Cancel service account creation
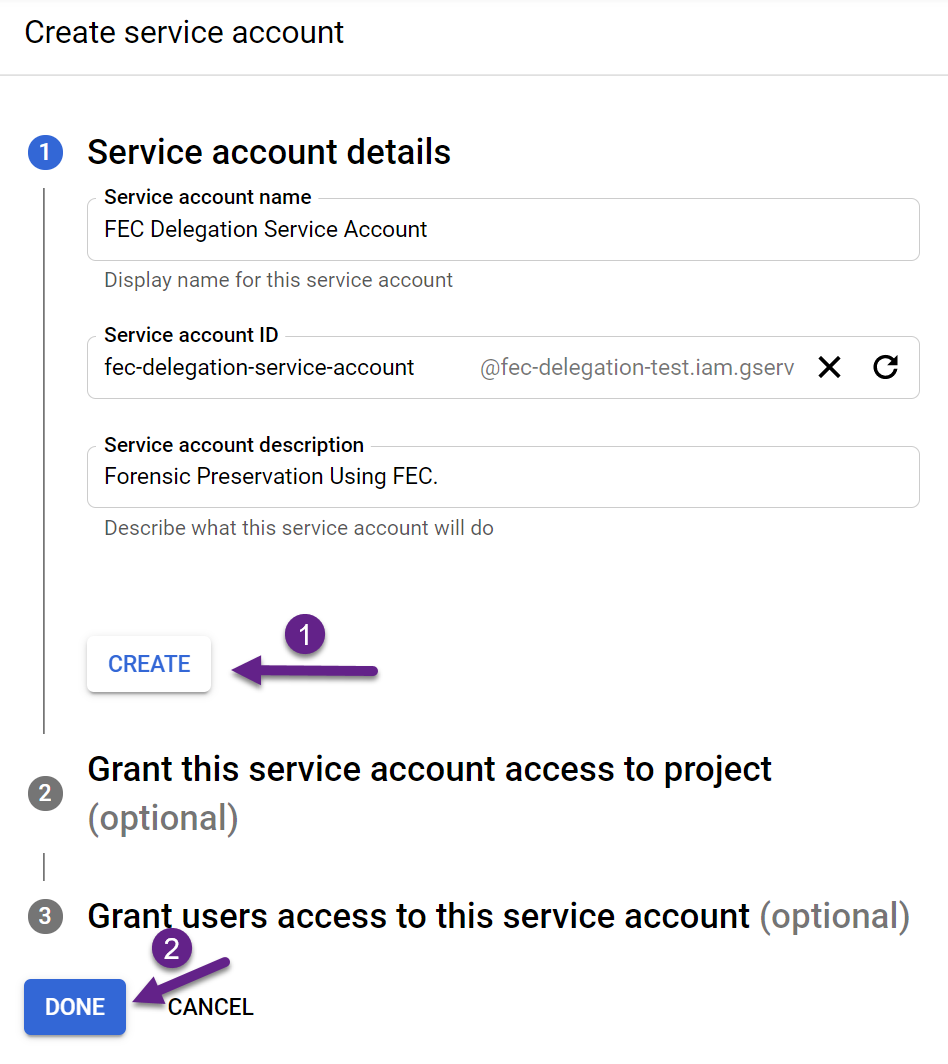The width and height of the screenshot is (948, 1064). [x=210, y=1007]
